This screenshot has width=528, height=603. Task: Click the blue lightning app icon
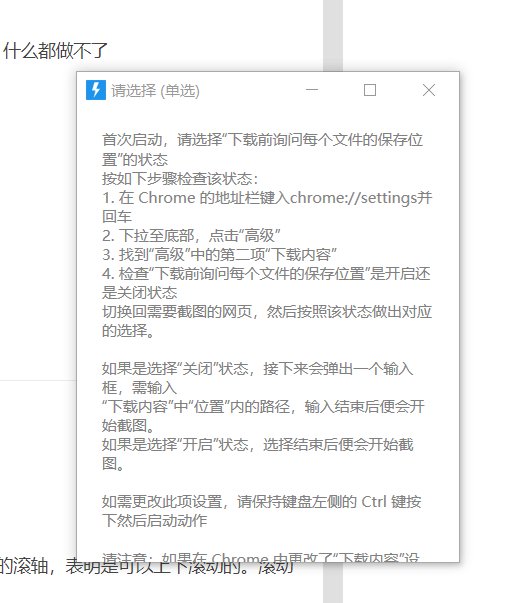point(96,90)
